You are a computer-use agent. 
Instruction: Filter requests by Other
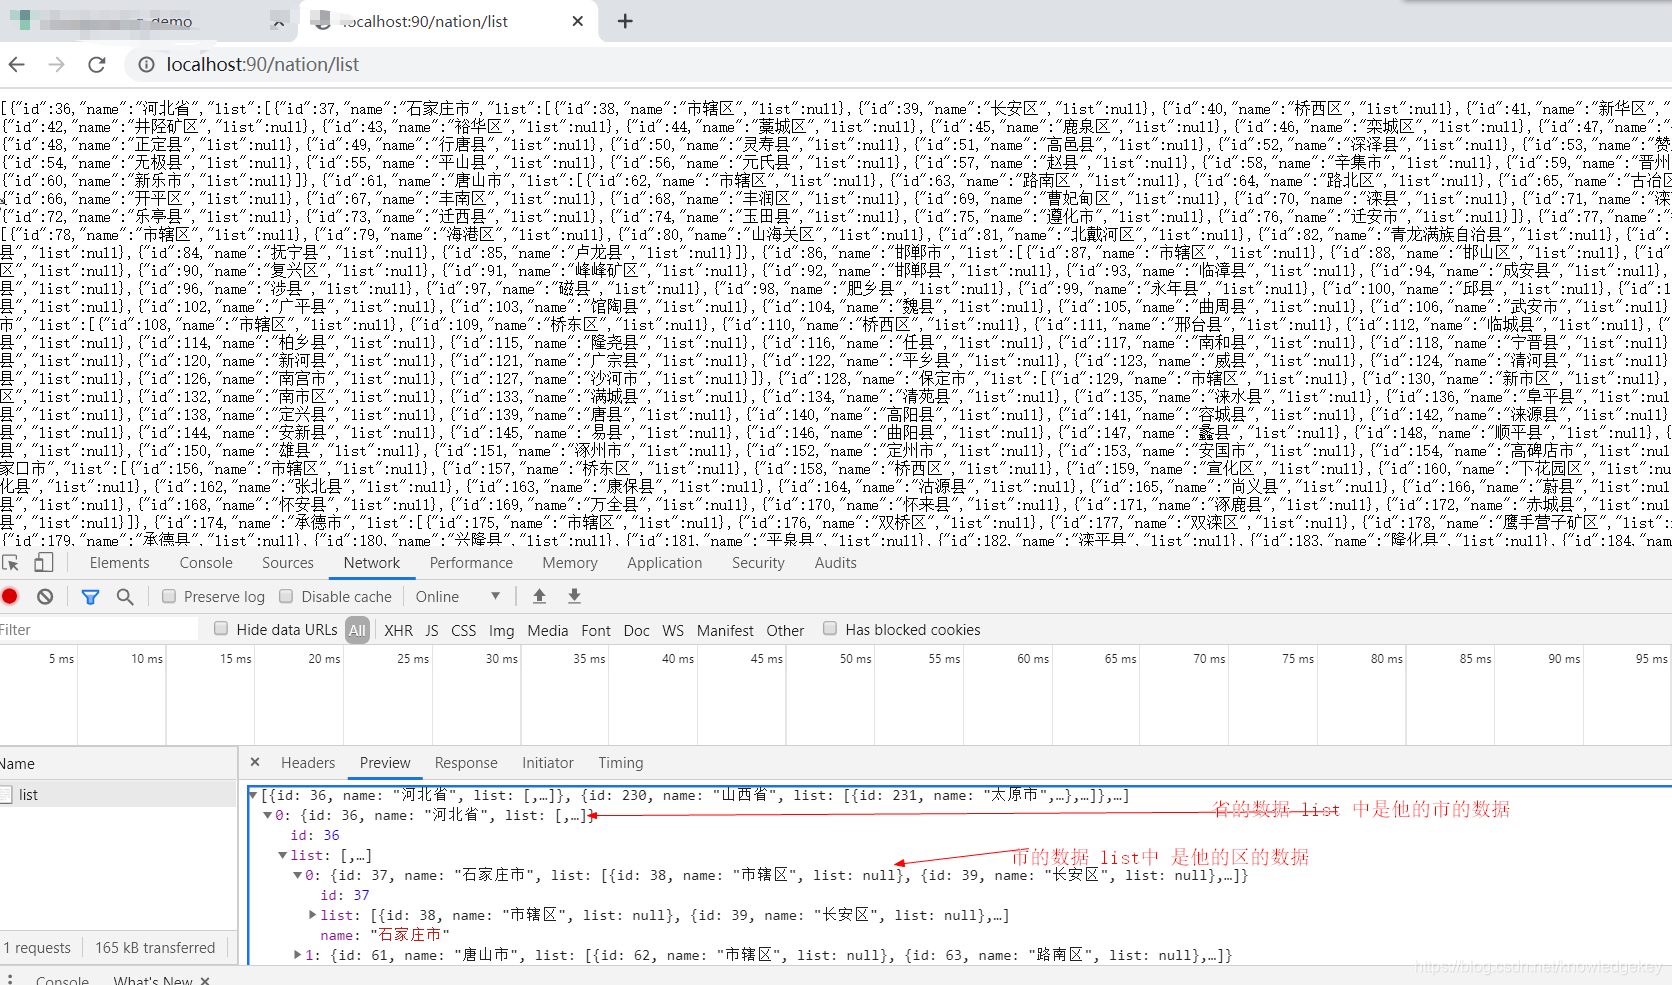coord(785,630)
